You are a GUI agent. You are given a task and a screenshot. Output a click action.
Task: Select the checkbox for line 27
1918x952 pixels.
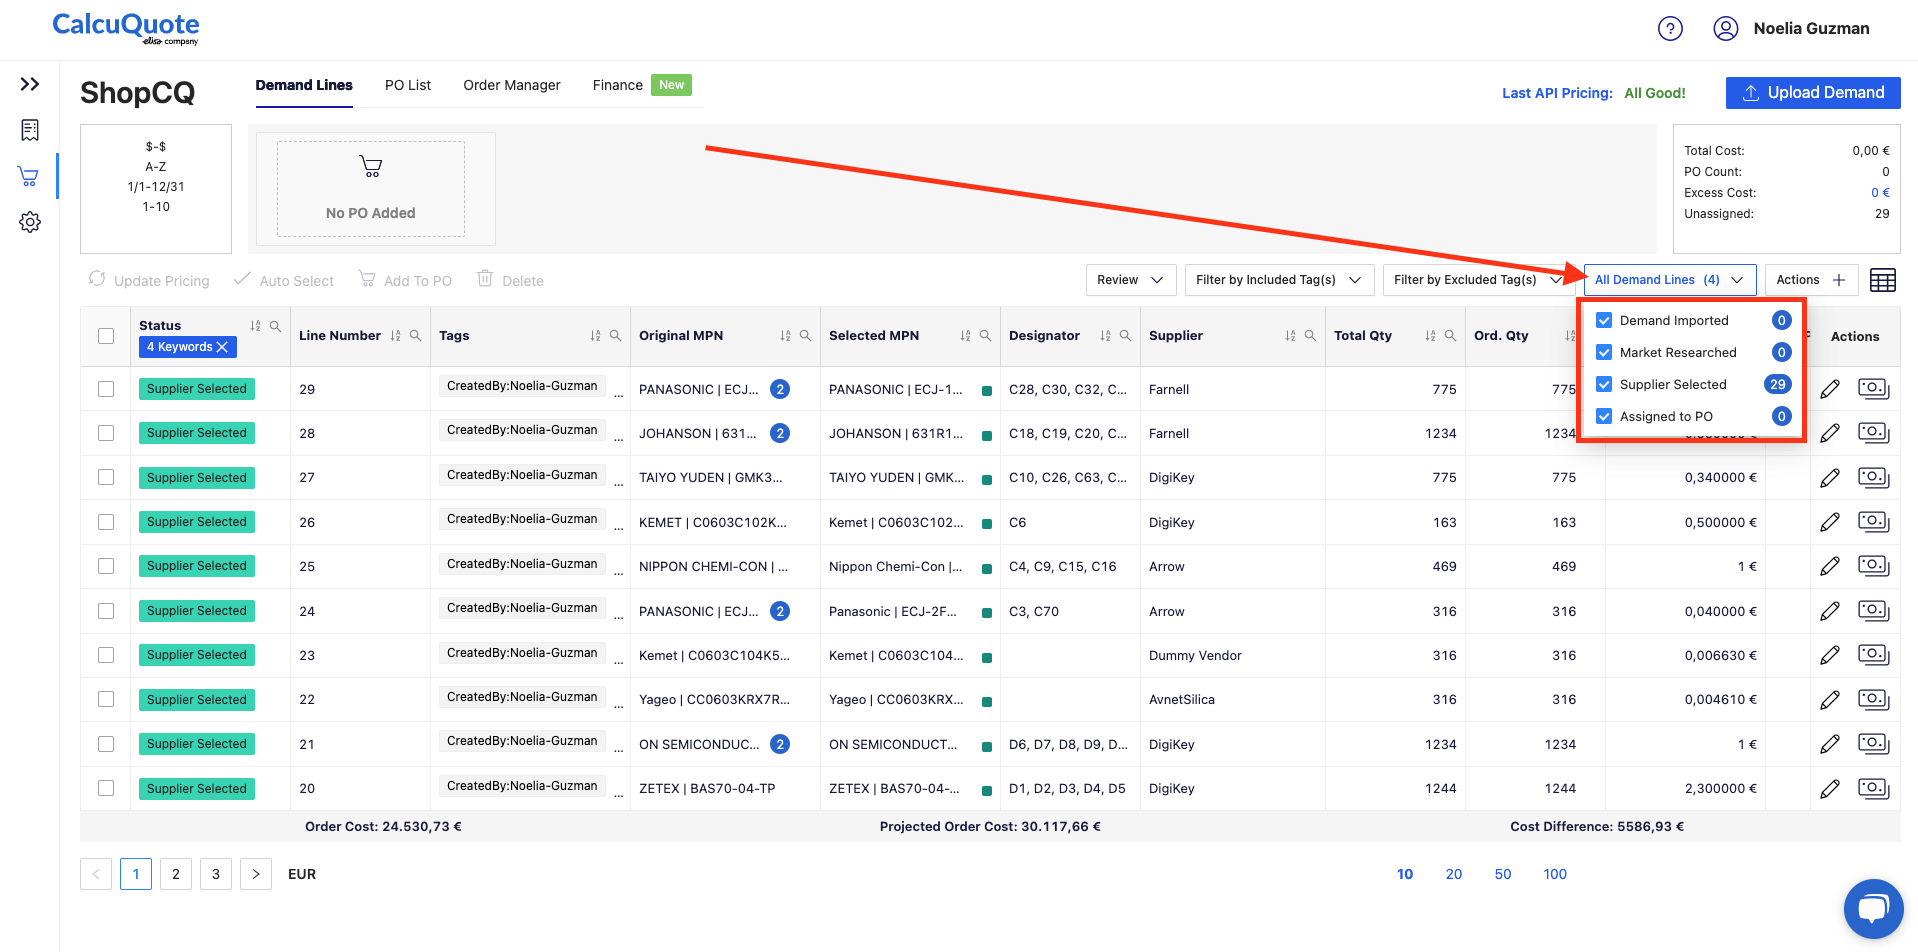click(106, 478)
